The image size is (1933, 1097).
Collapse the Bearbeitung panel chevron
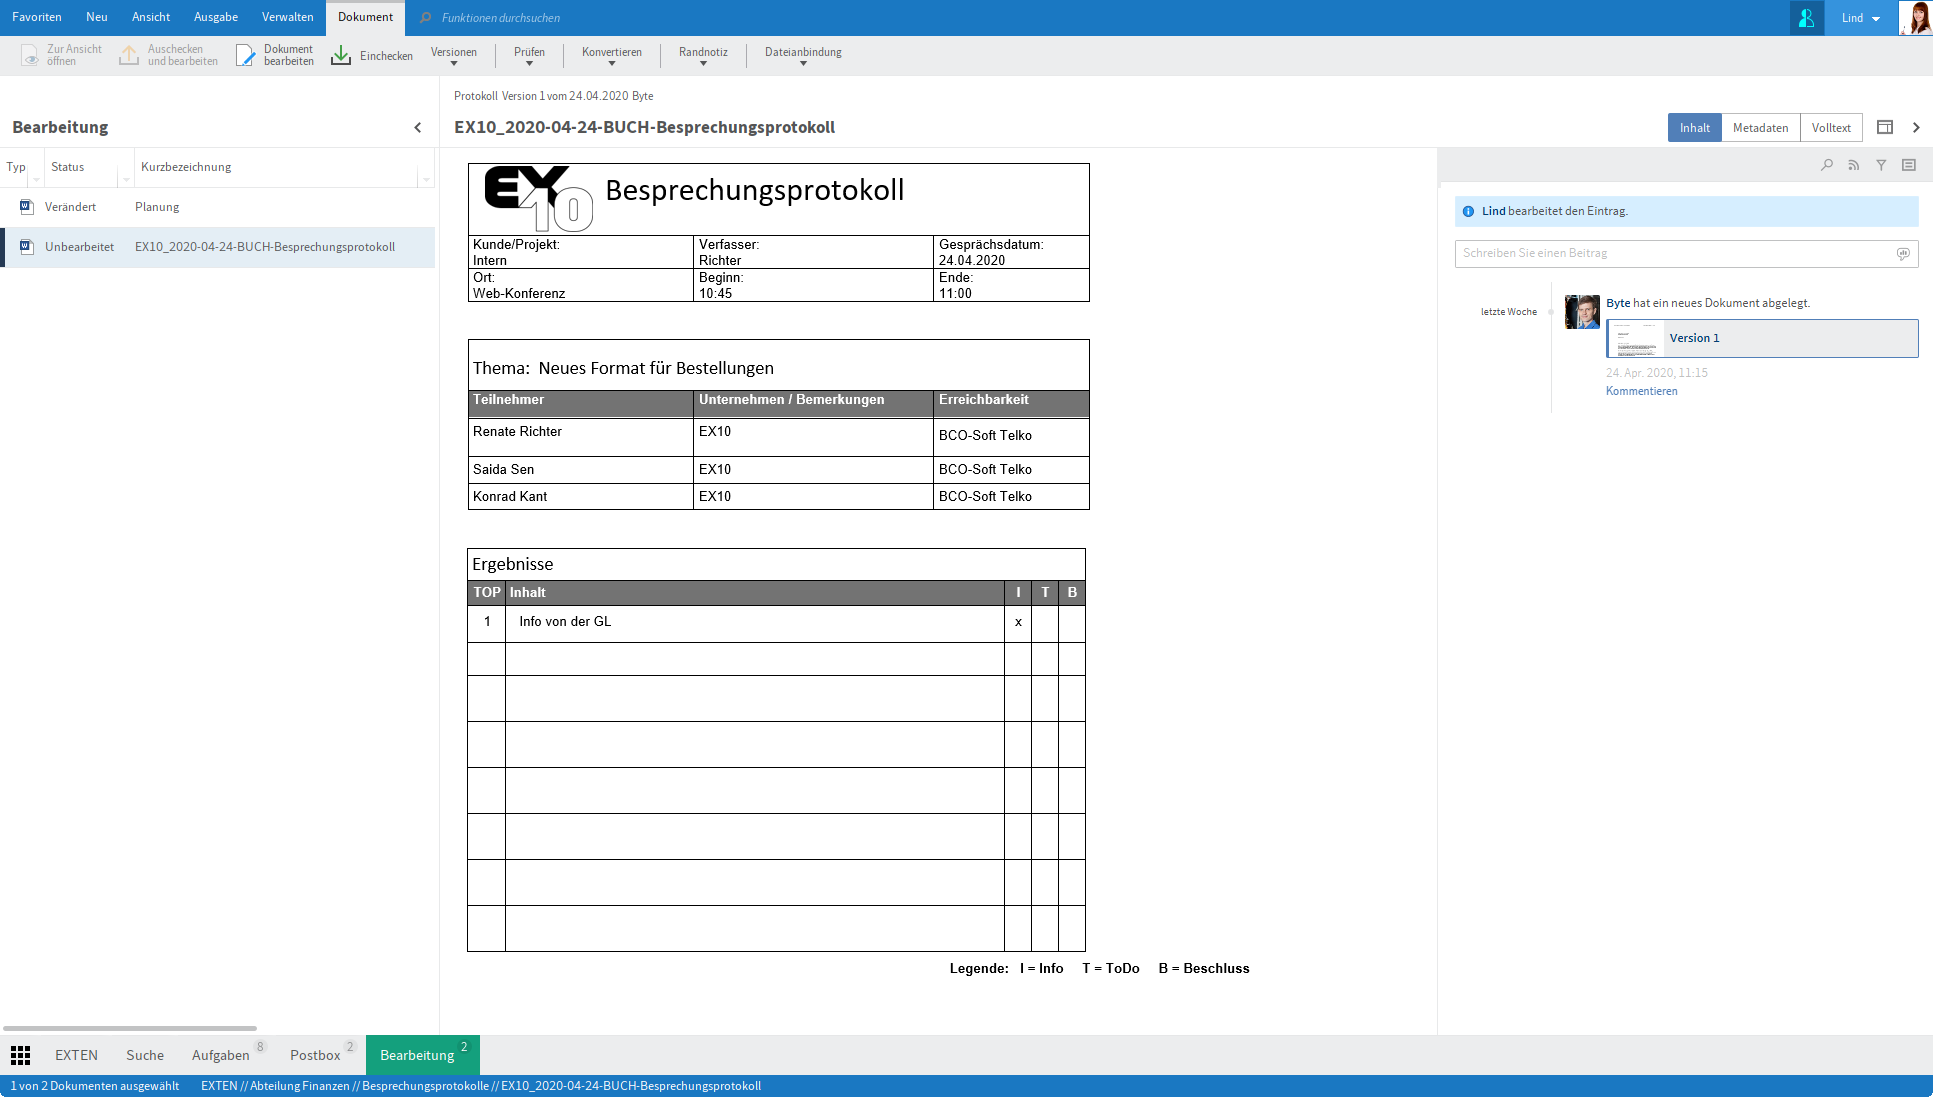pyautogui.click(x=418, y=127)
